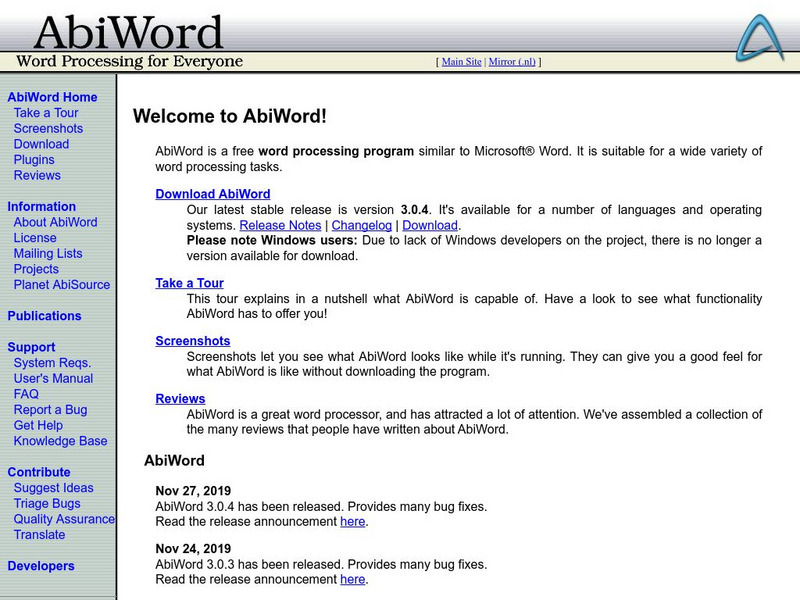800x600 pixels.
Task: Open the 3.0.3 release announcement 'here' link
Action: tap(353, 579)
